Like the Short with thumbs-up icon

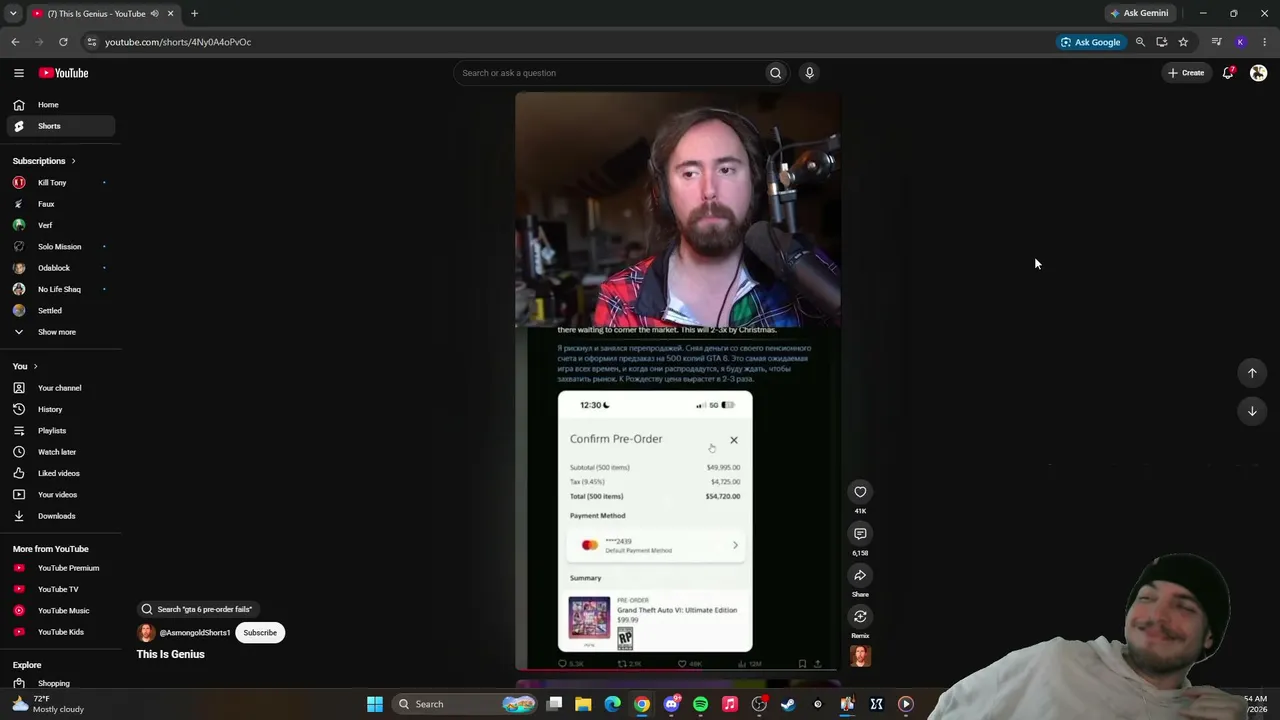point(860,492)
